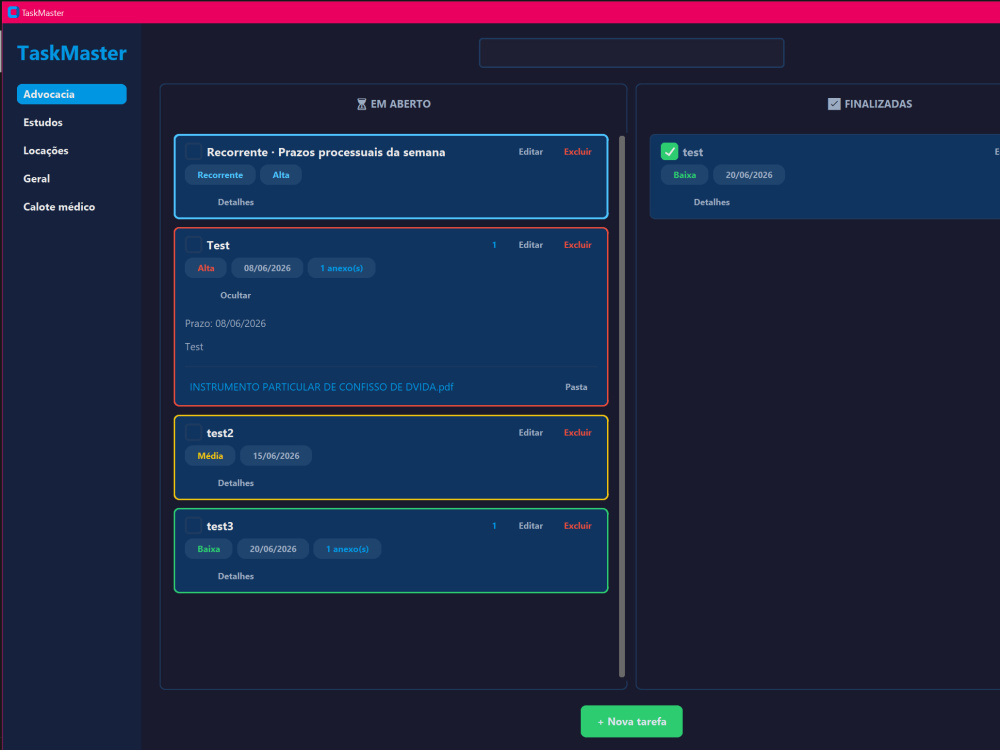The width and height of the screenshot is (1000, 750).
Task: Click the test2 task title
Action: click(220, 433)
